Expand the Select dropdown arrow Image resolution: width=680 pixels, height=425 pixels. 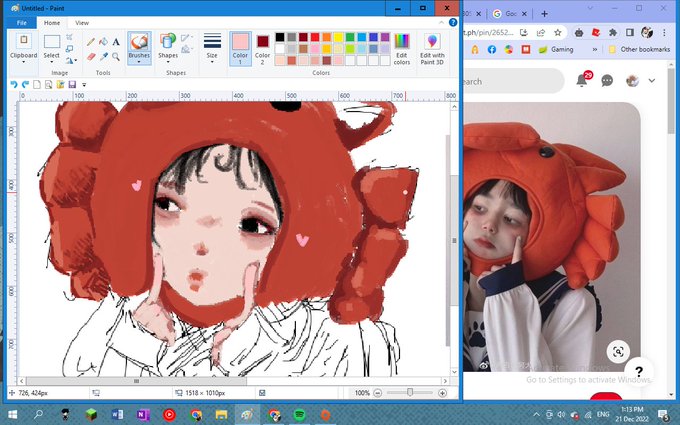tap(51, 62)
